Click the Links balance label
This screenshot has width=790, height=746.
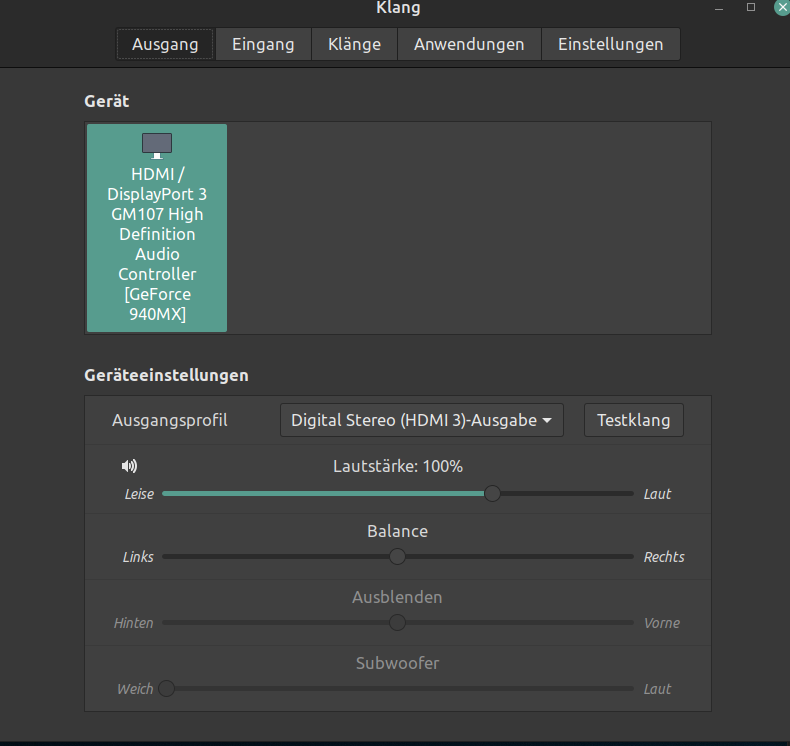(x=138, y=557)
